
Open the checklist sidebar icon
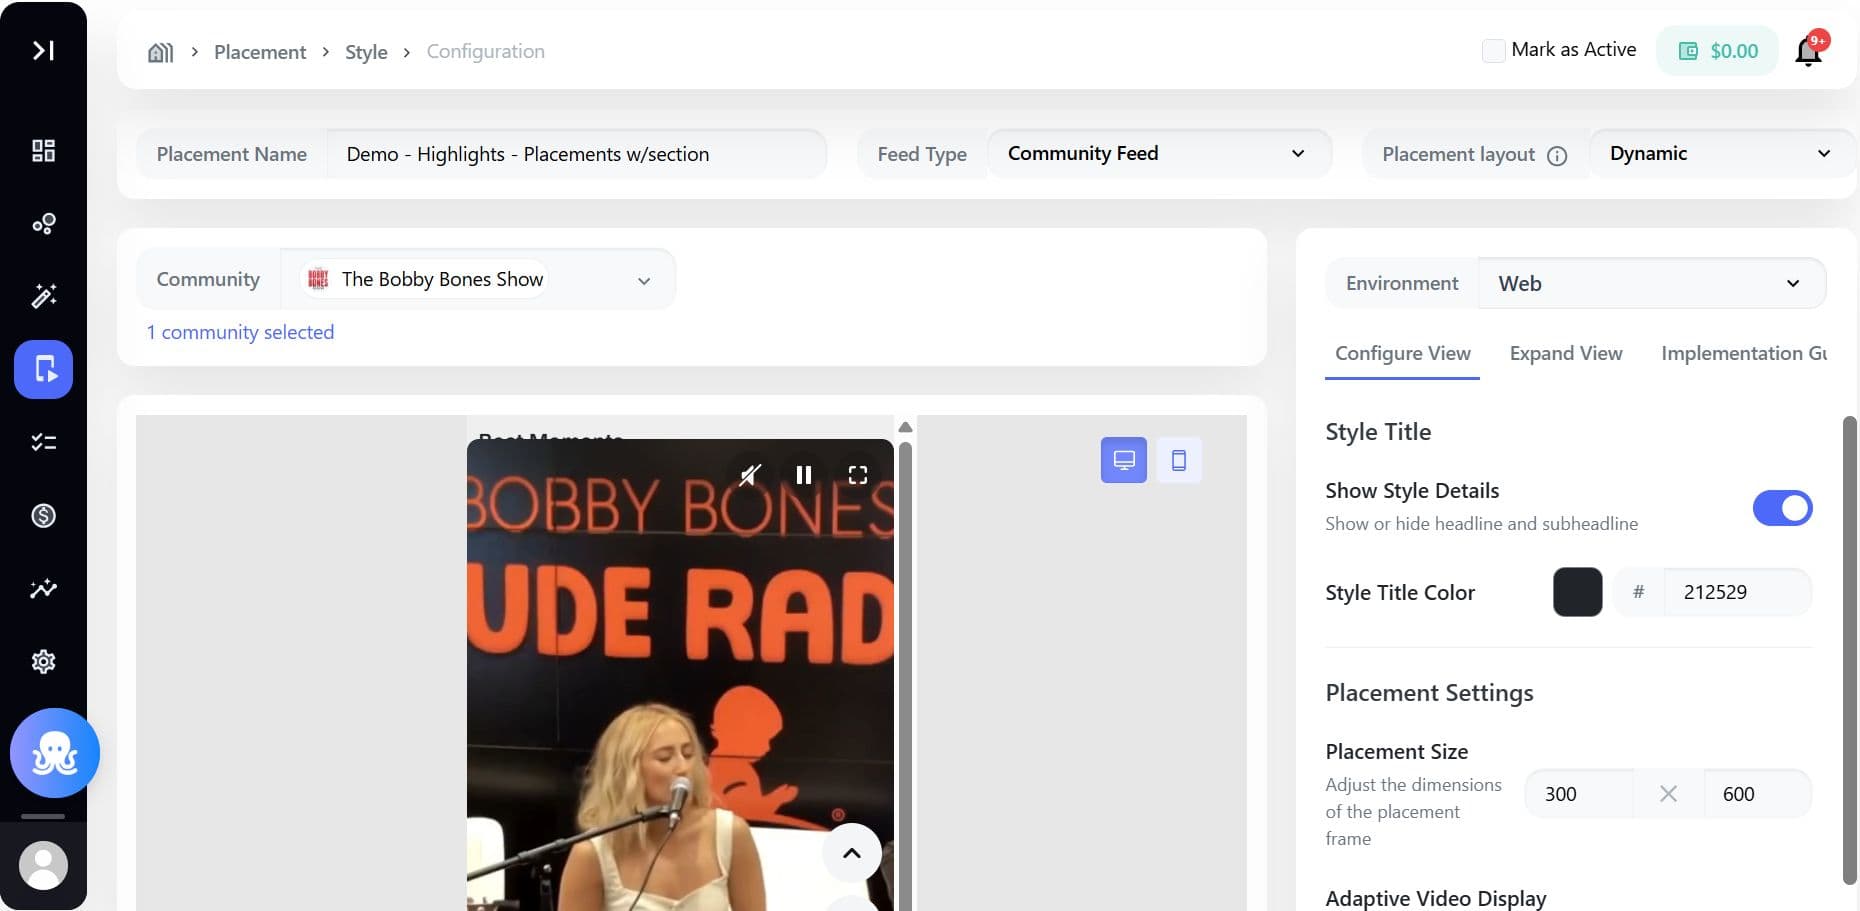coord(43,442)
